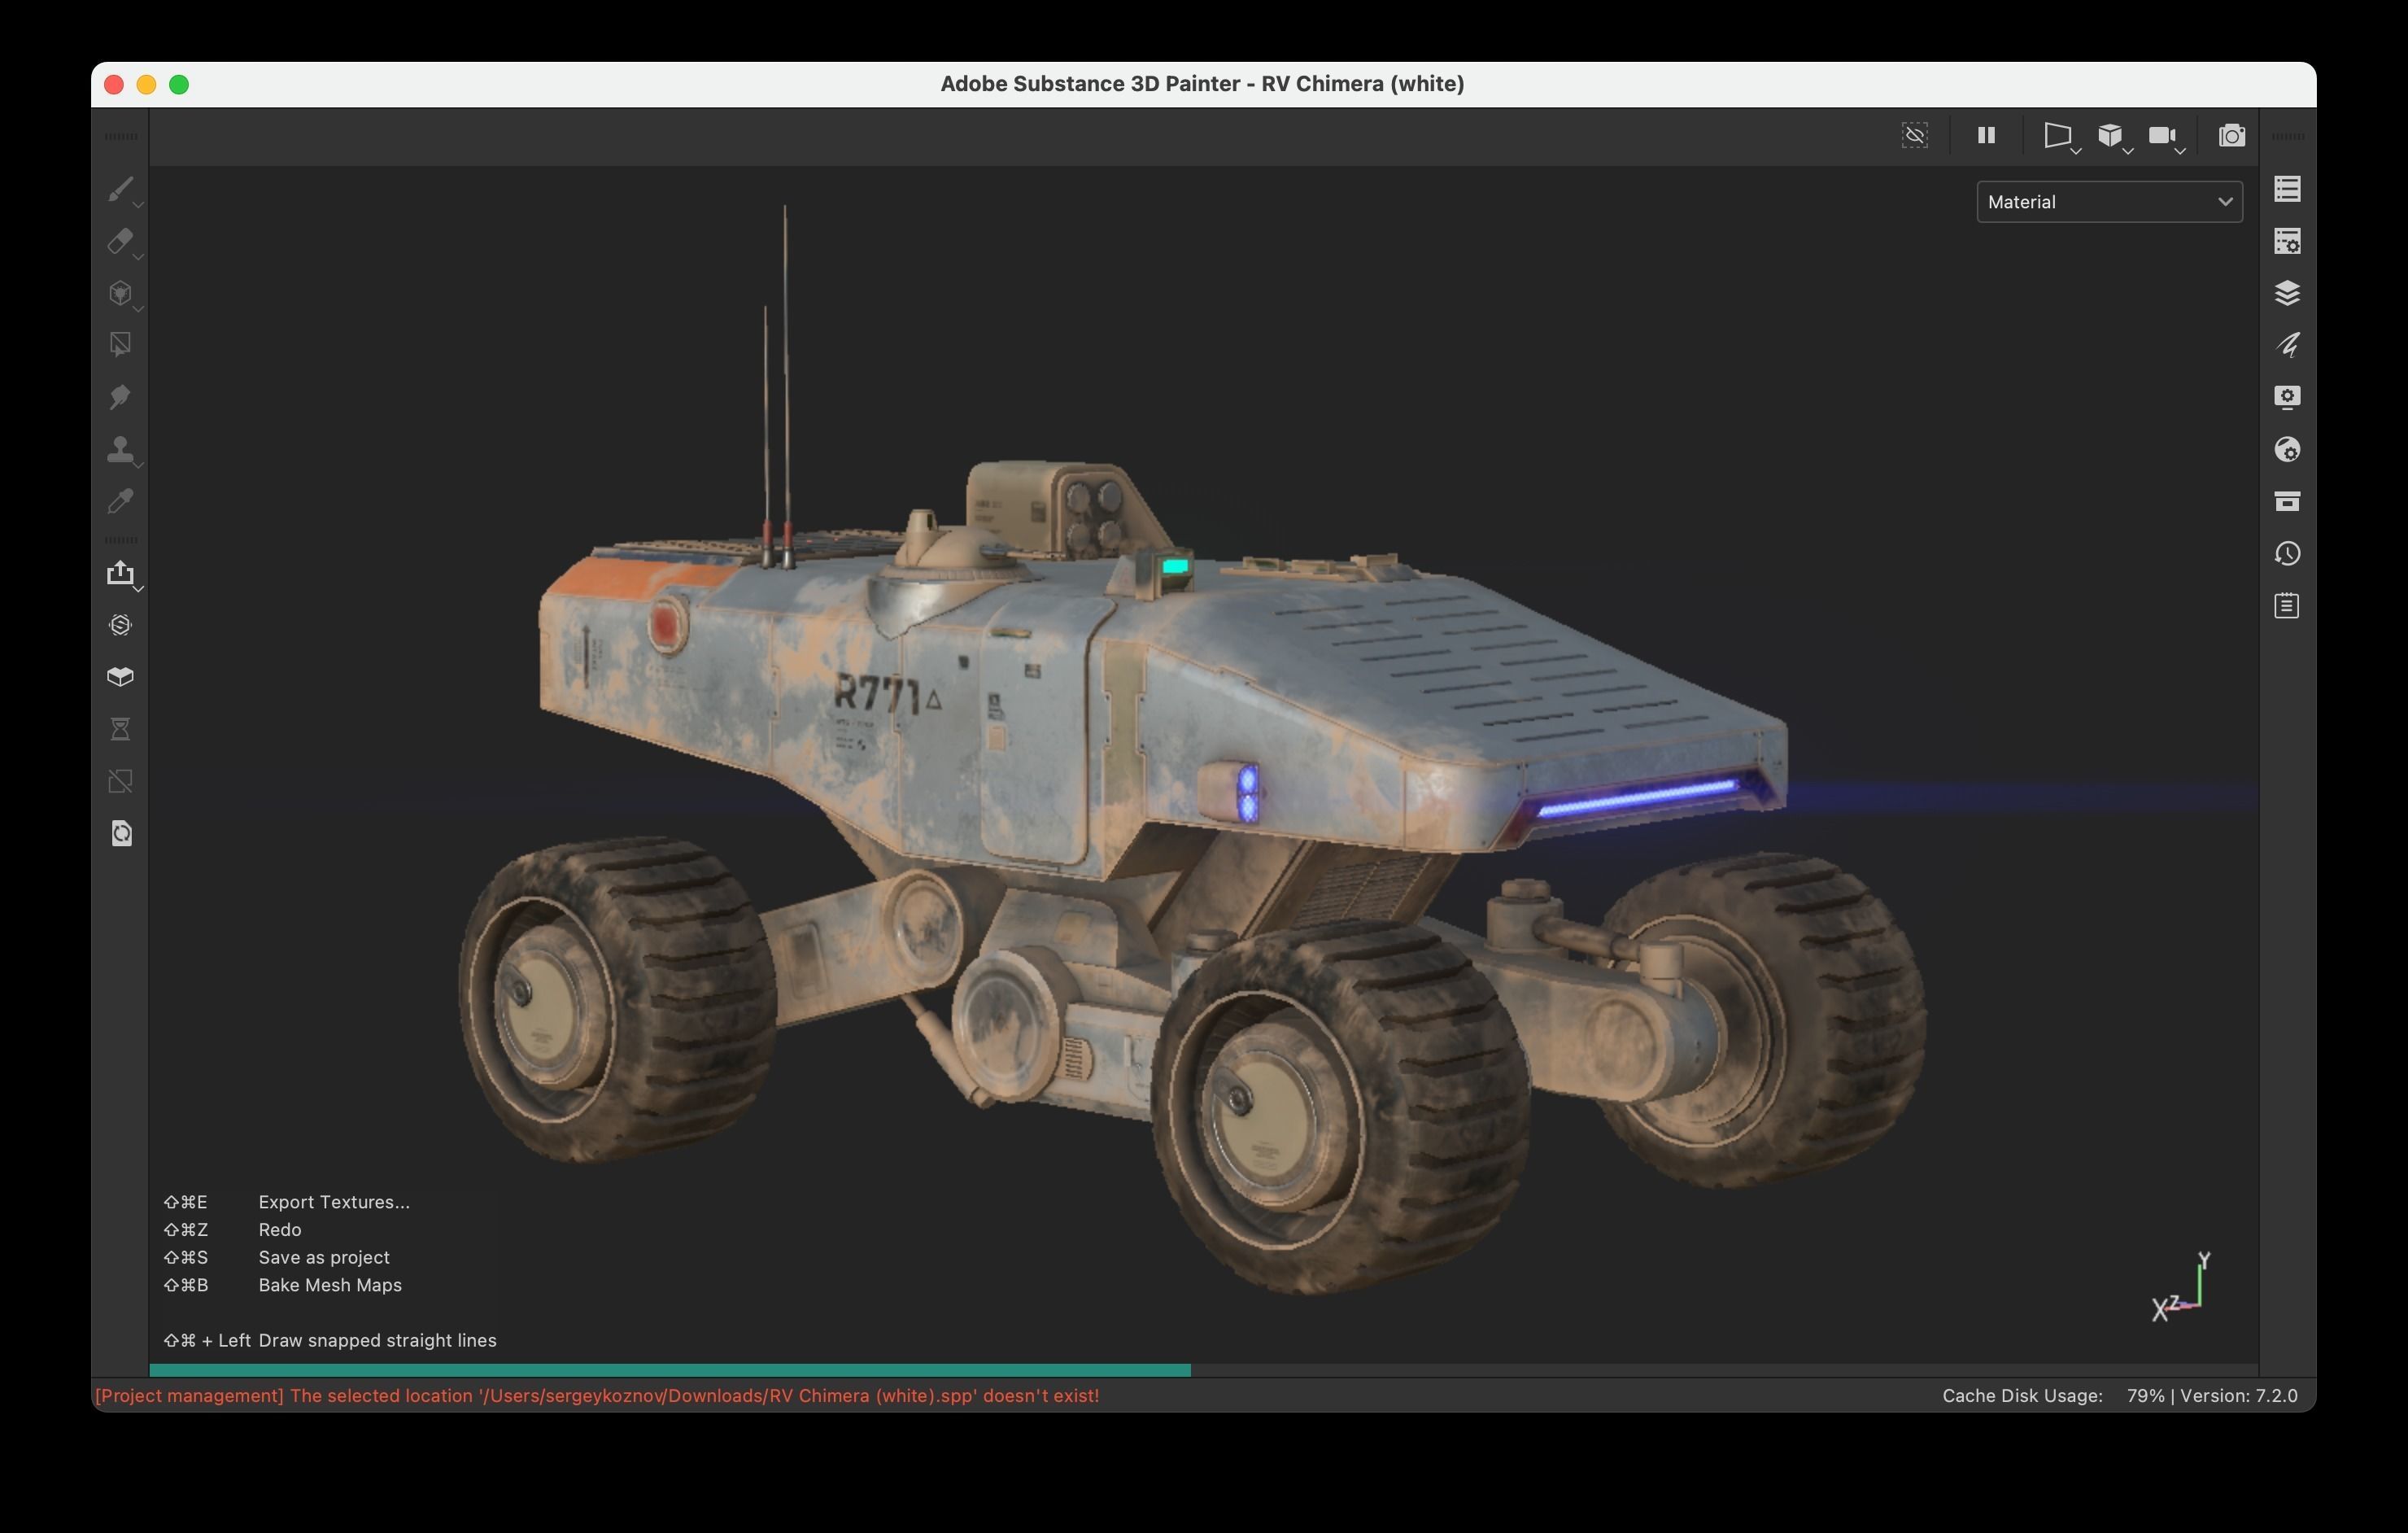Click the teal progress bar at bottom
Image resolution: width=2408 pixels, height=1533 pixels.
click(670, 1370)
